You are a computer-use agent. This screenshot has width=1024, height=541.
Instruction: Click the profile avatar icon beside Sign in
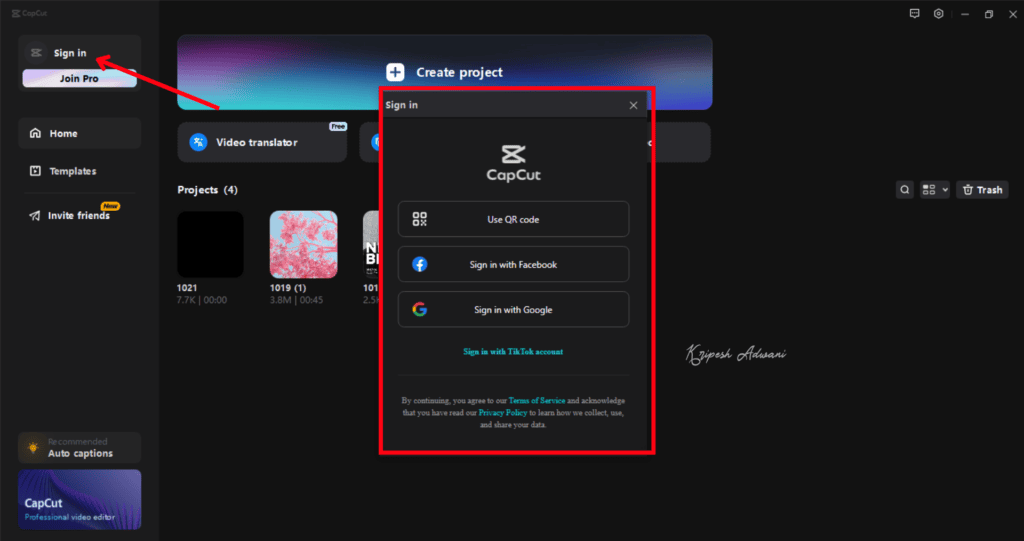tap(36, 53)
